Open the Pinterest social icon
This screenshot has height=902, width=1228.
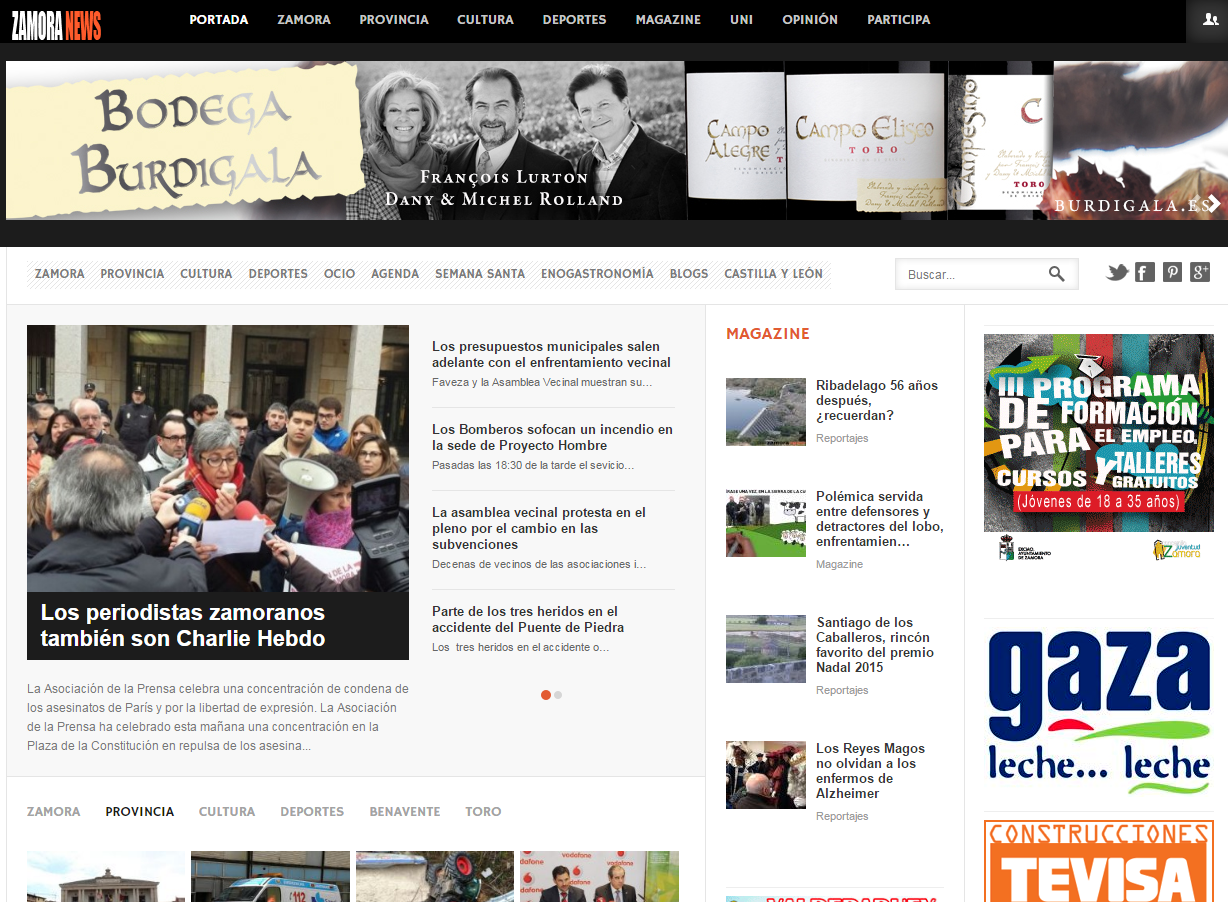(1173, 272)
